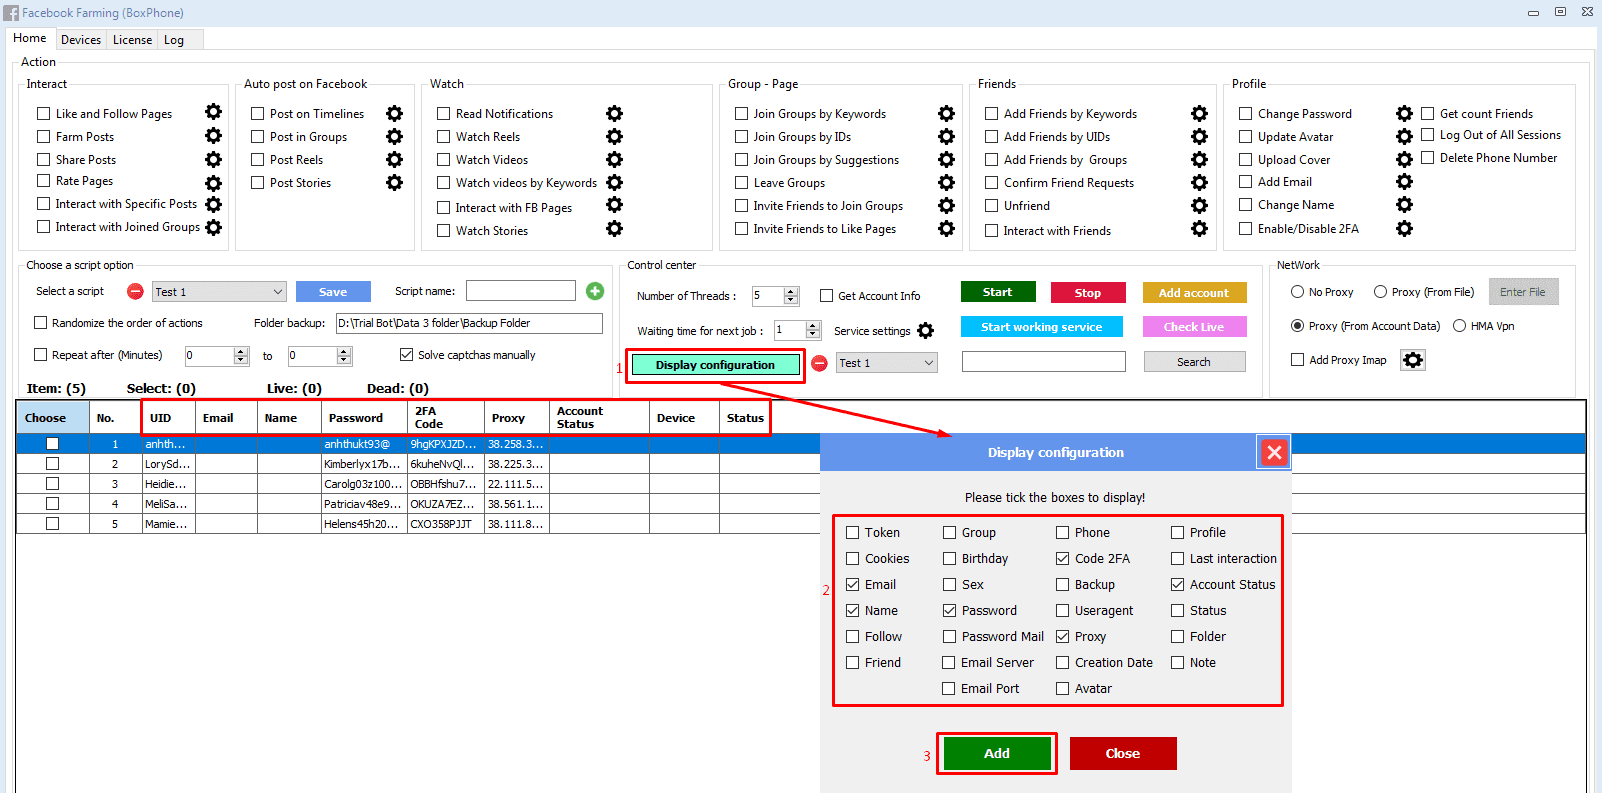The image size is (1602, 793).
Task: Open settings gear for Add Friends by UIDs
Action: coord(1200,137)
